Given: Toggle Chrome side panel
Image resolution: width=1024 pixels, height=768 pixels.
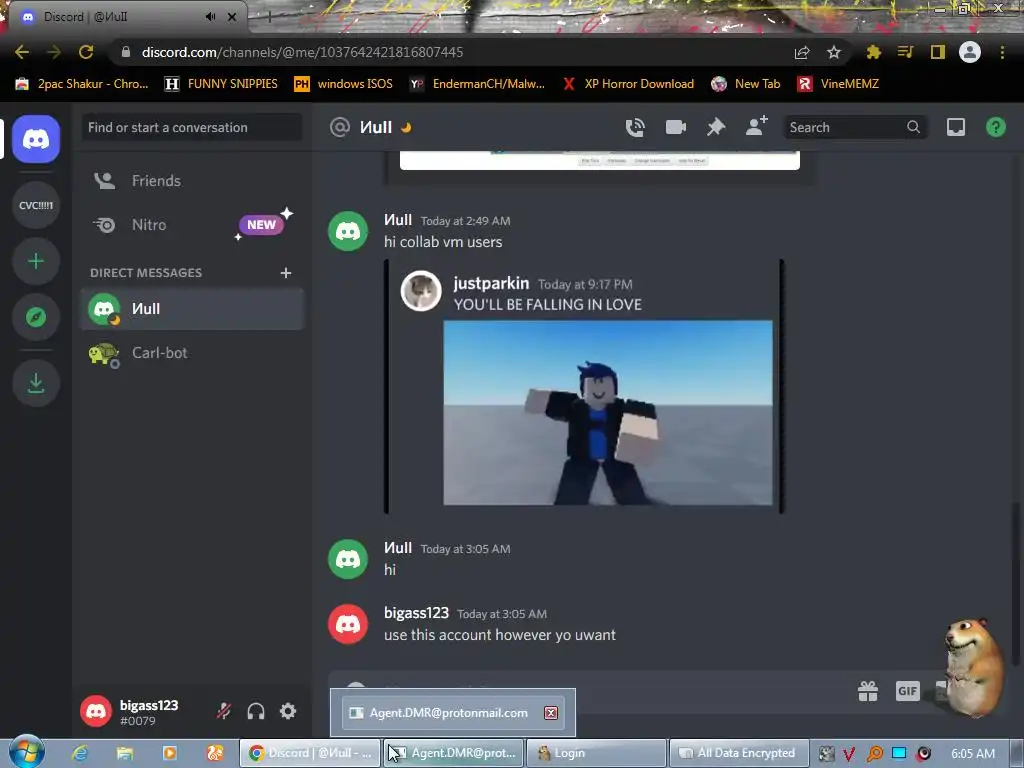Looking at the screenshot, I should [937, 52].
